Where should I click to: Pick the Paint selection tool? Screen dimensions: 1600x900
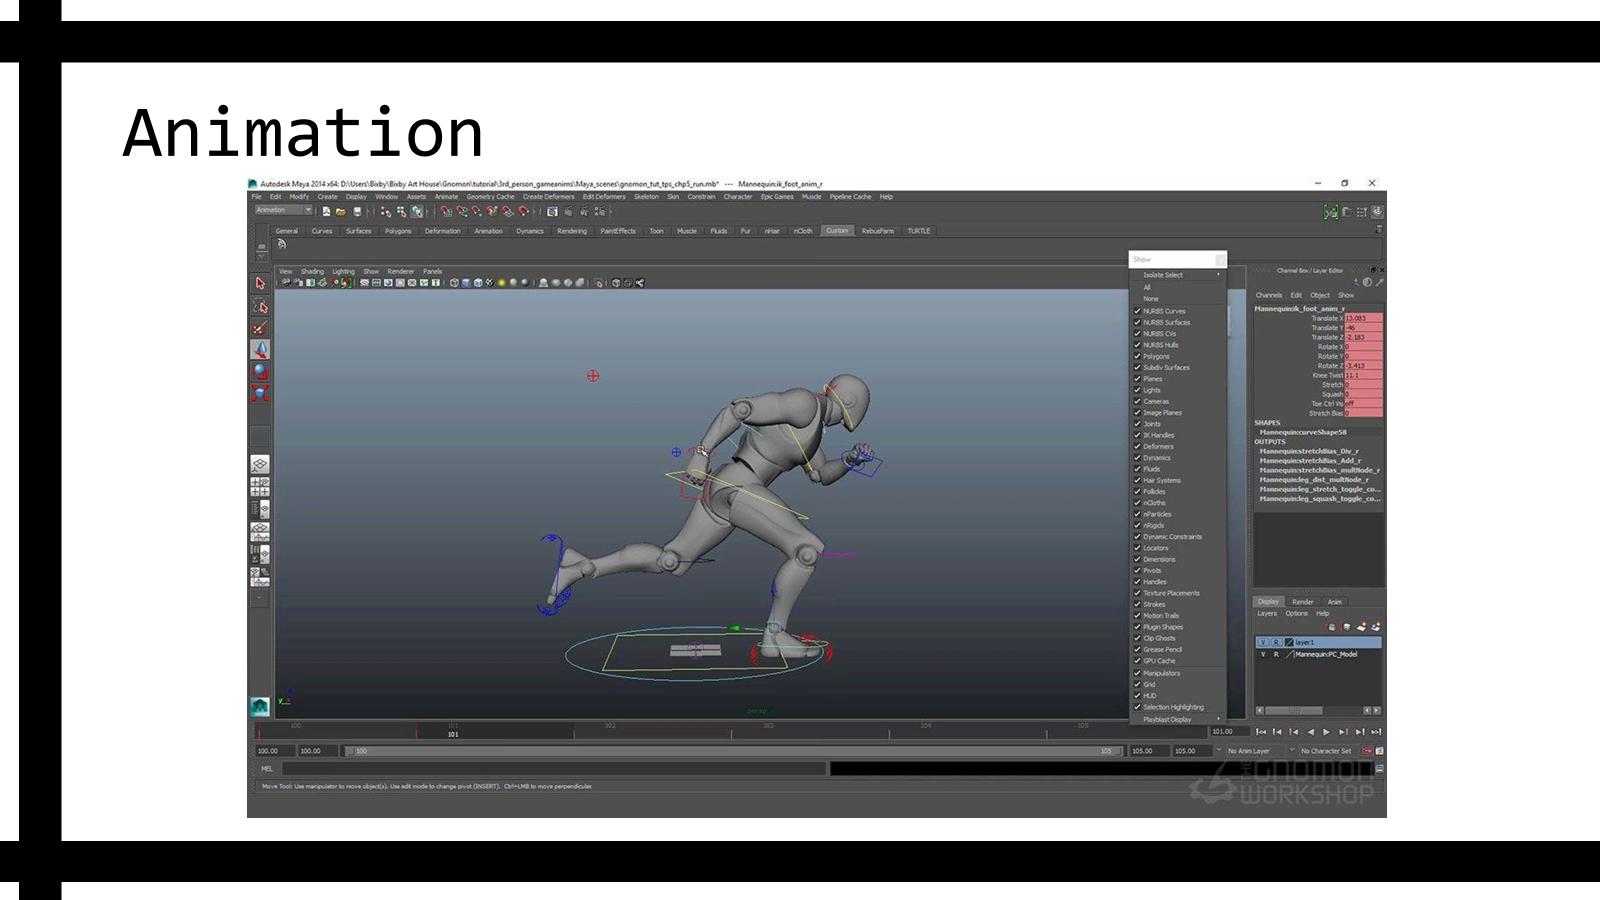260,328
